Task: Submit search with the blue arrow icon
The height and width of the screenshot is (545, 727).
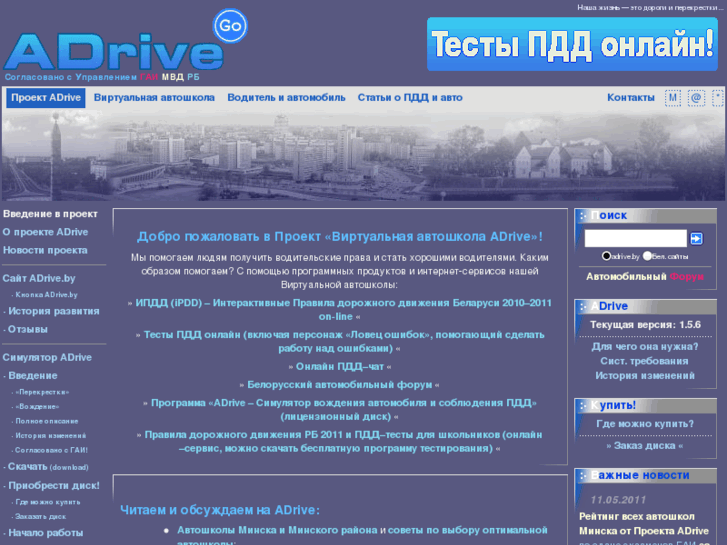Action: point(696,238)
